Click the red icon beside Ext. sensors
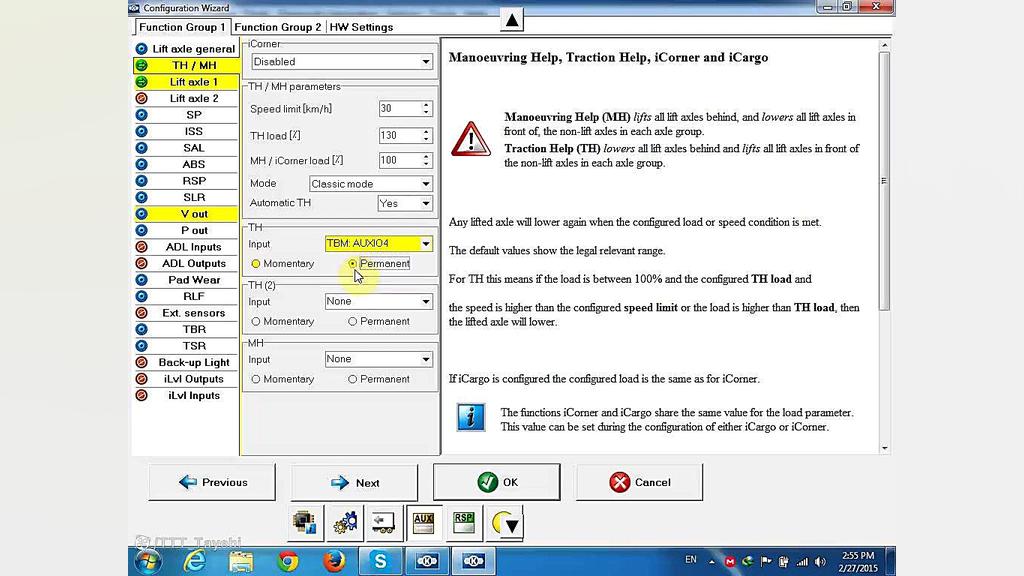1024x576 pixels. point(141,313)
